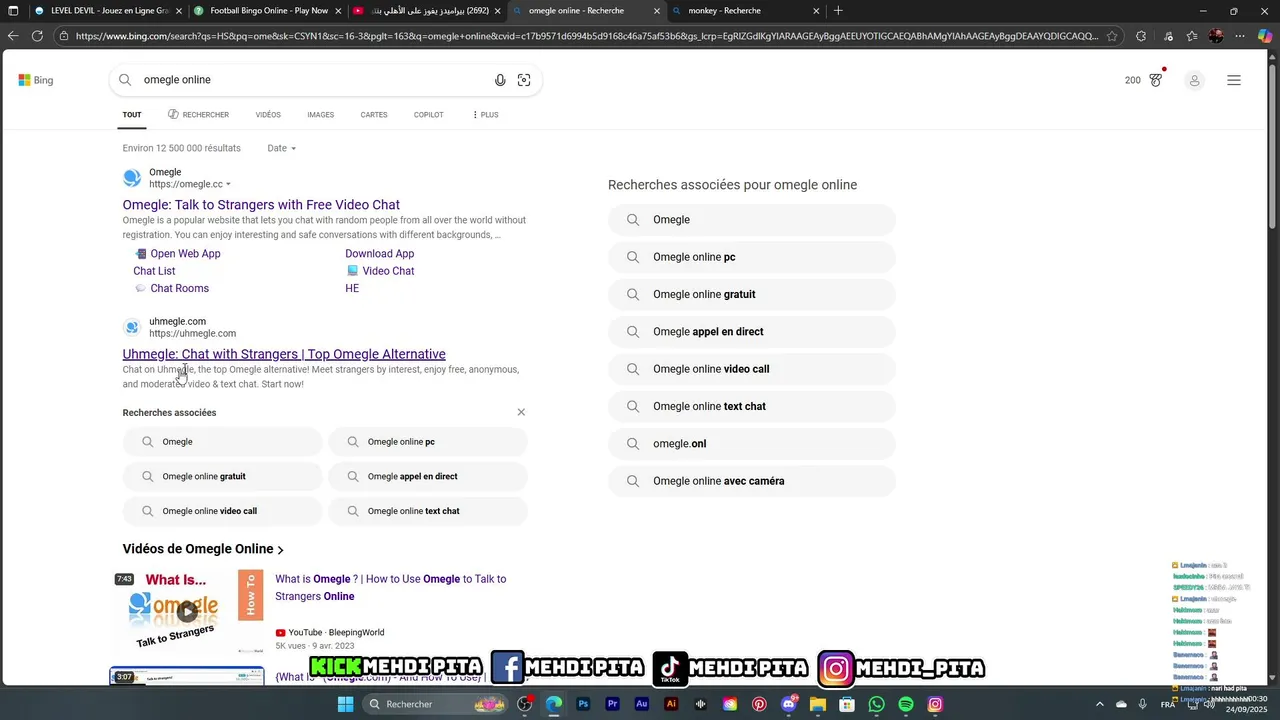
Task: Click the star icon to bookmark this page
Action: (1112, 36)
